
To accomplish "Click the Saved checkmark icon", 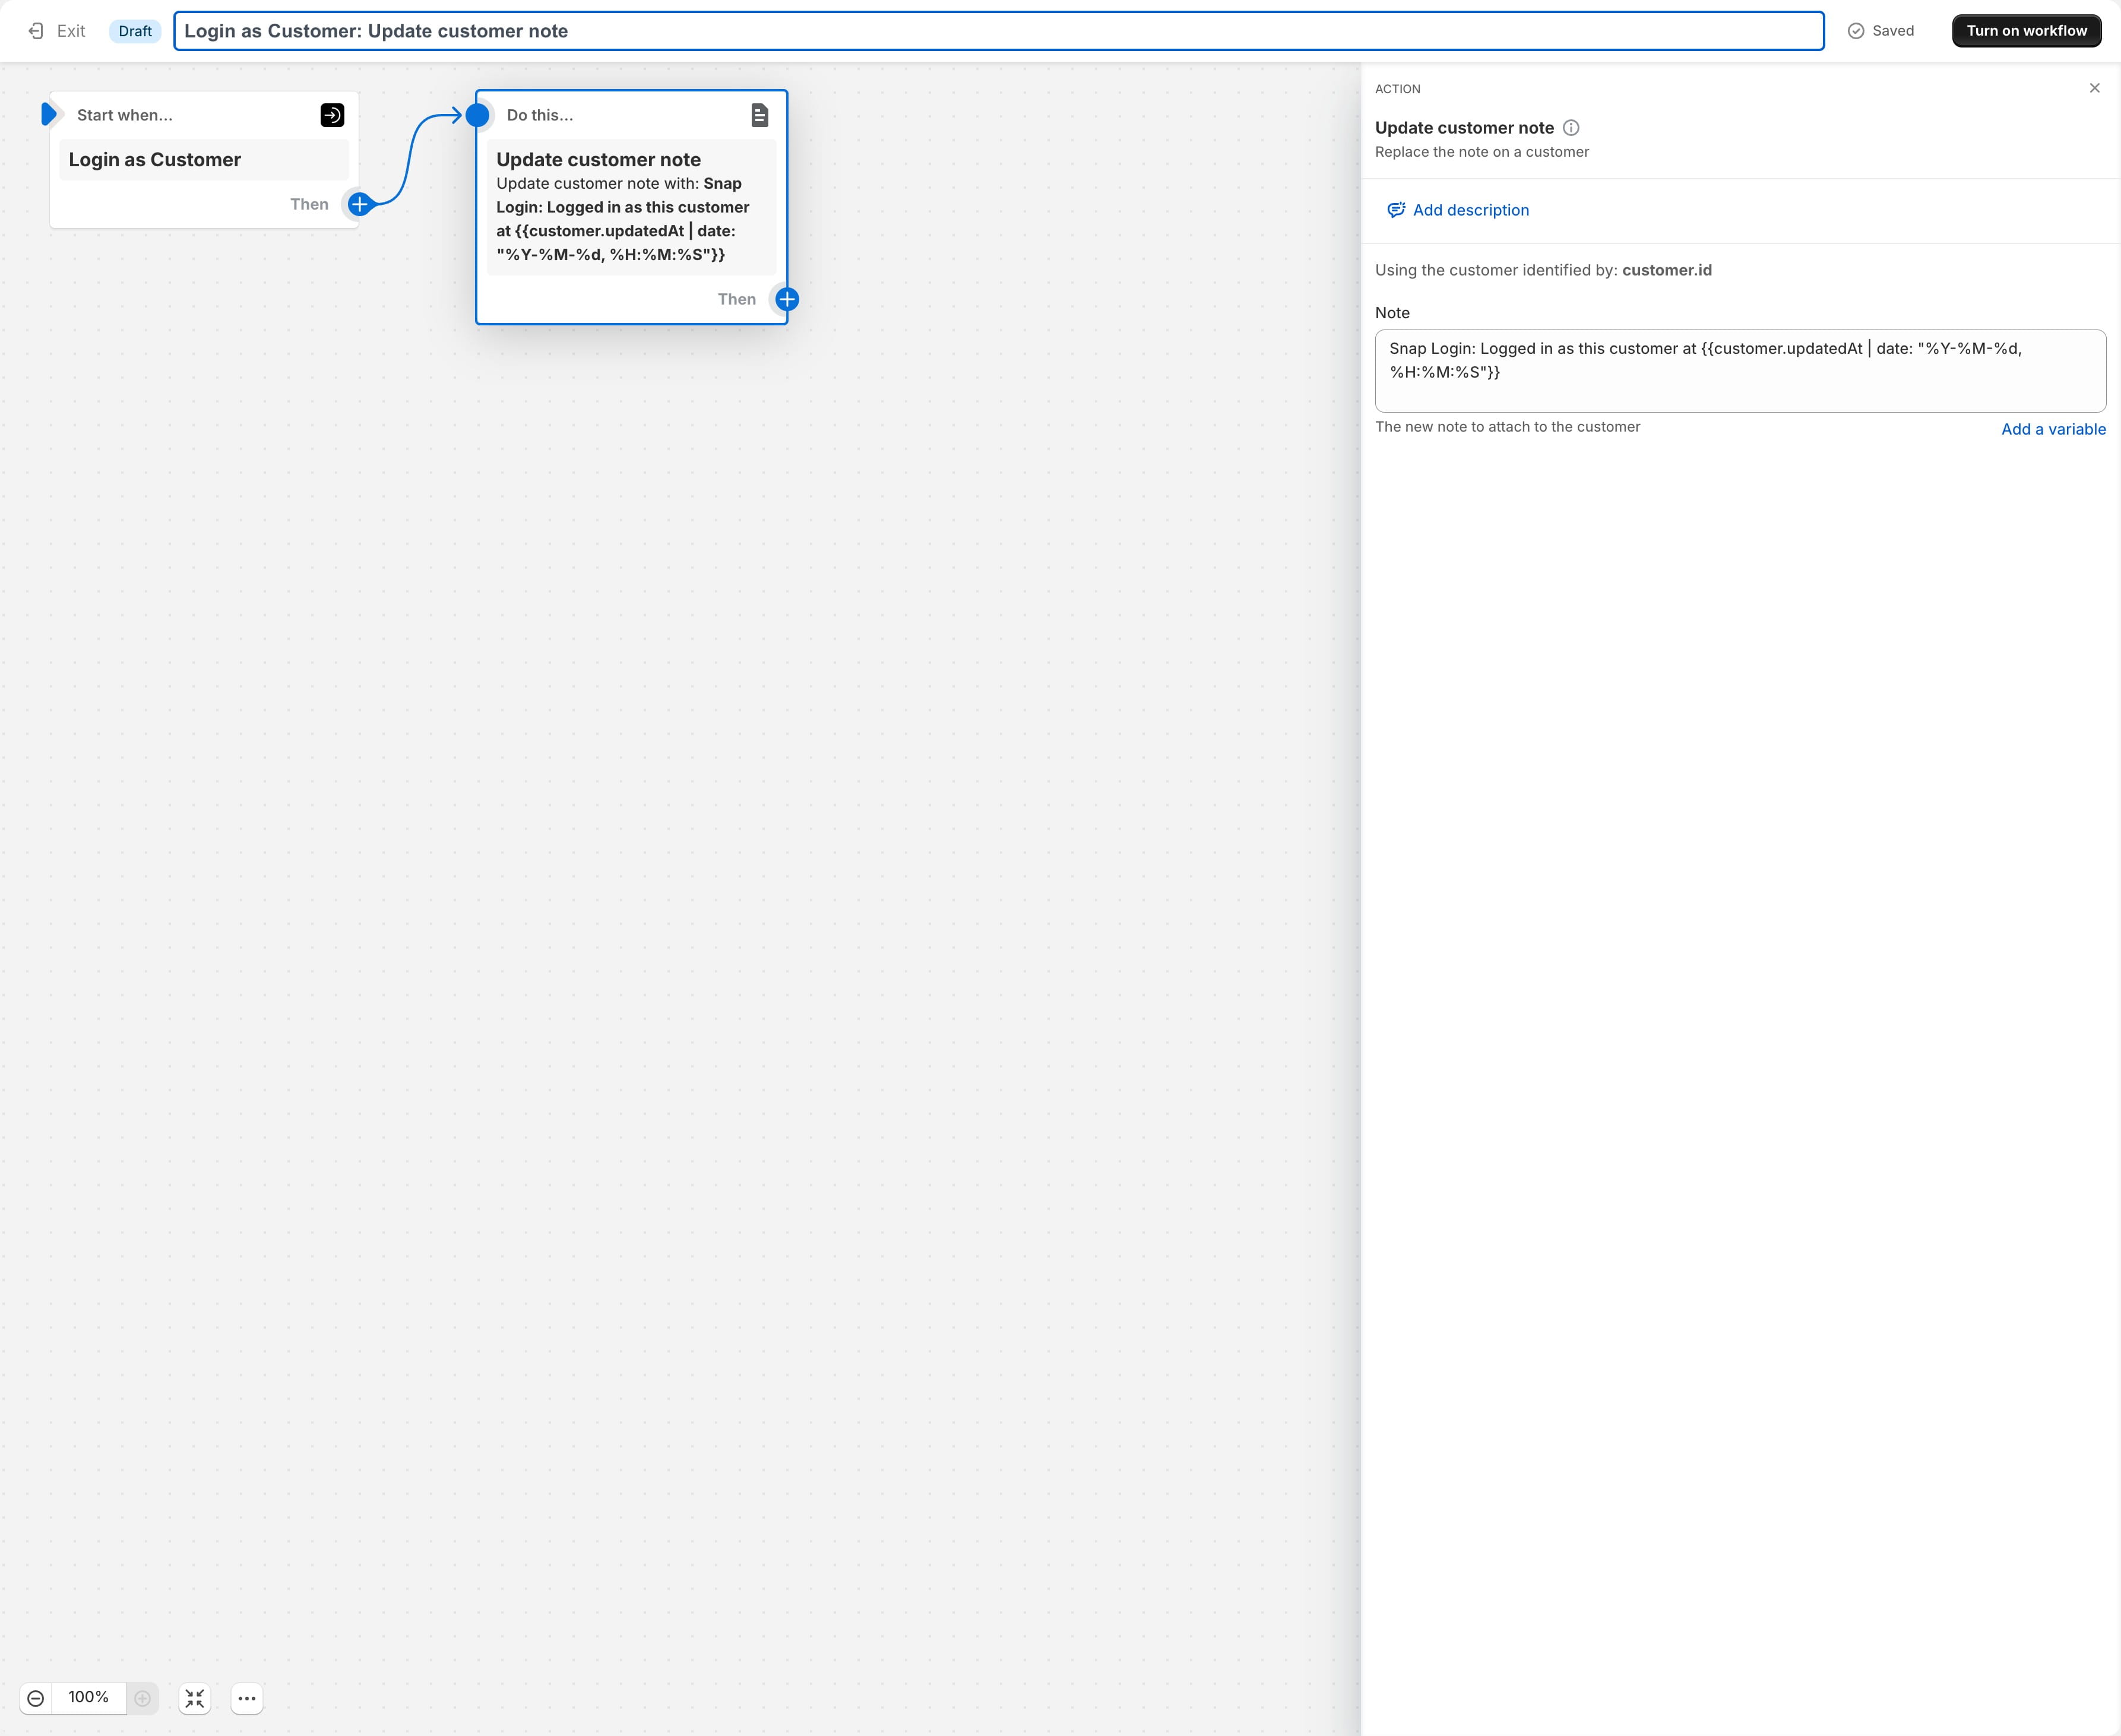I will (x=1855, y=30).
